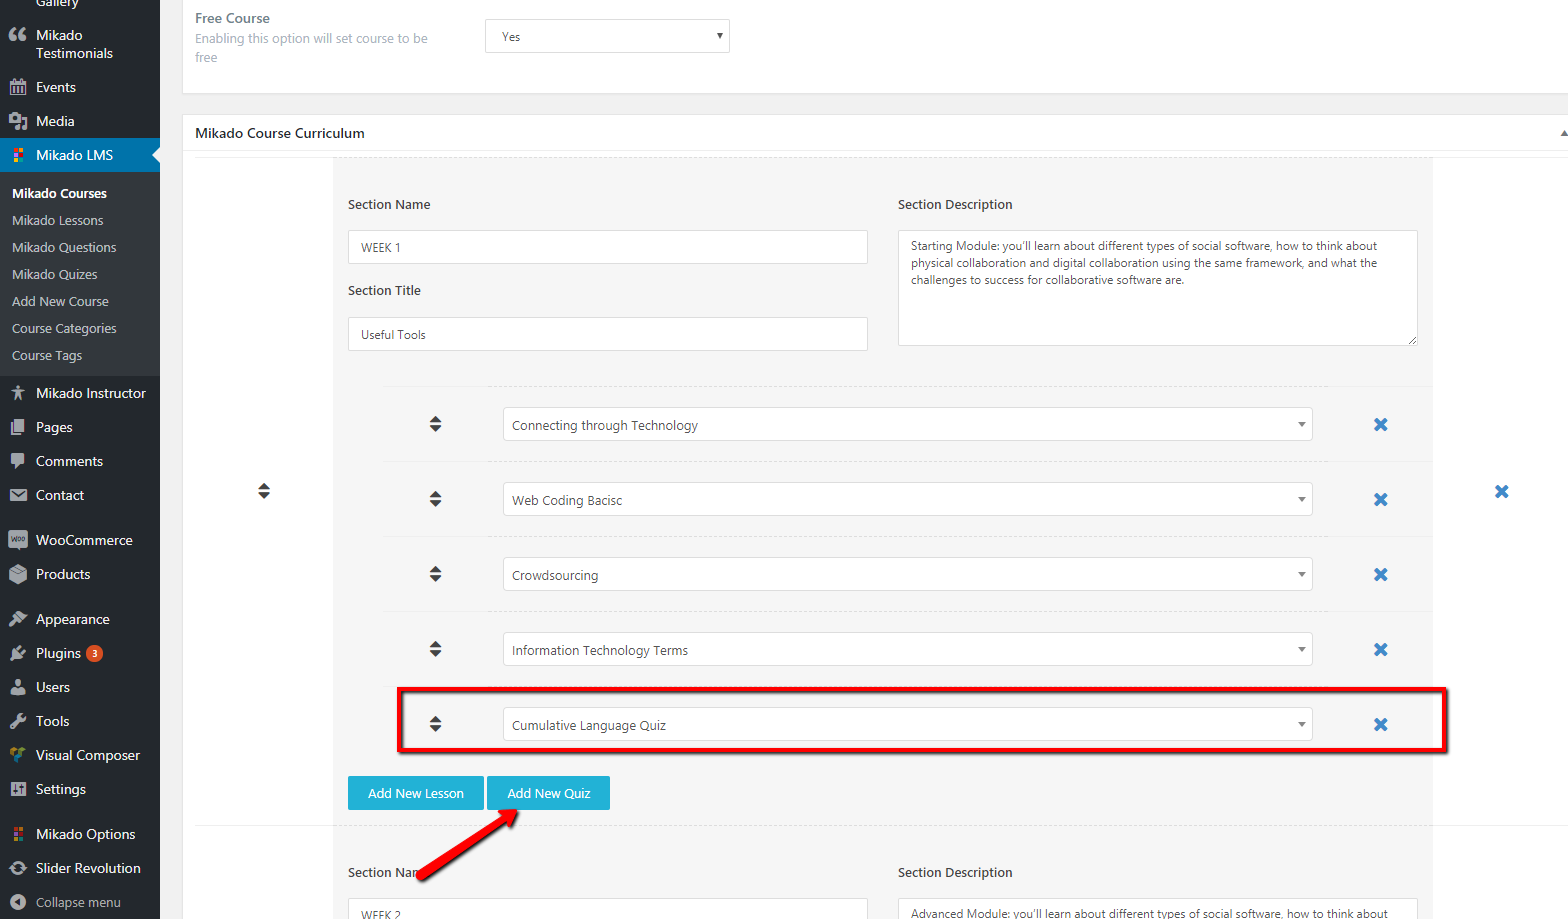Open Course Tags submenu item

47,355
